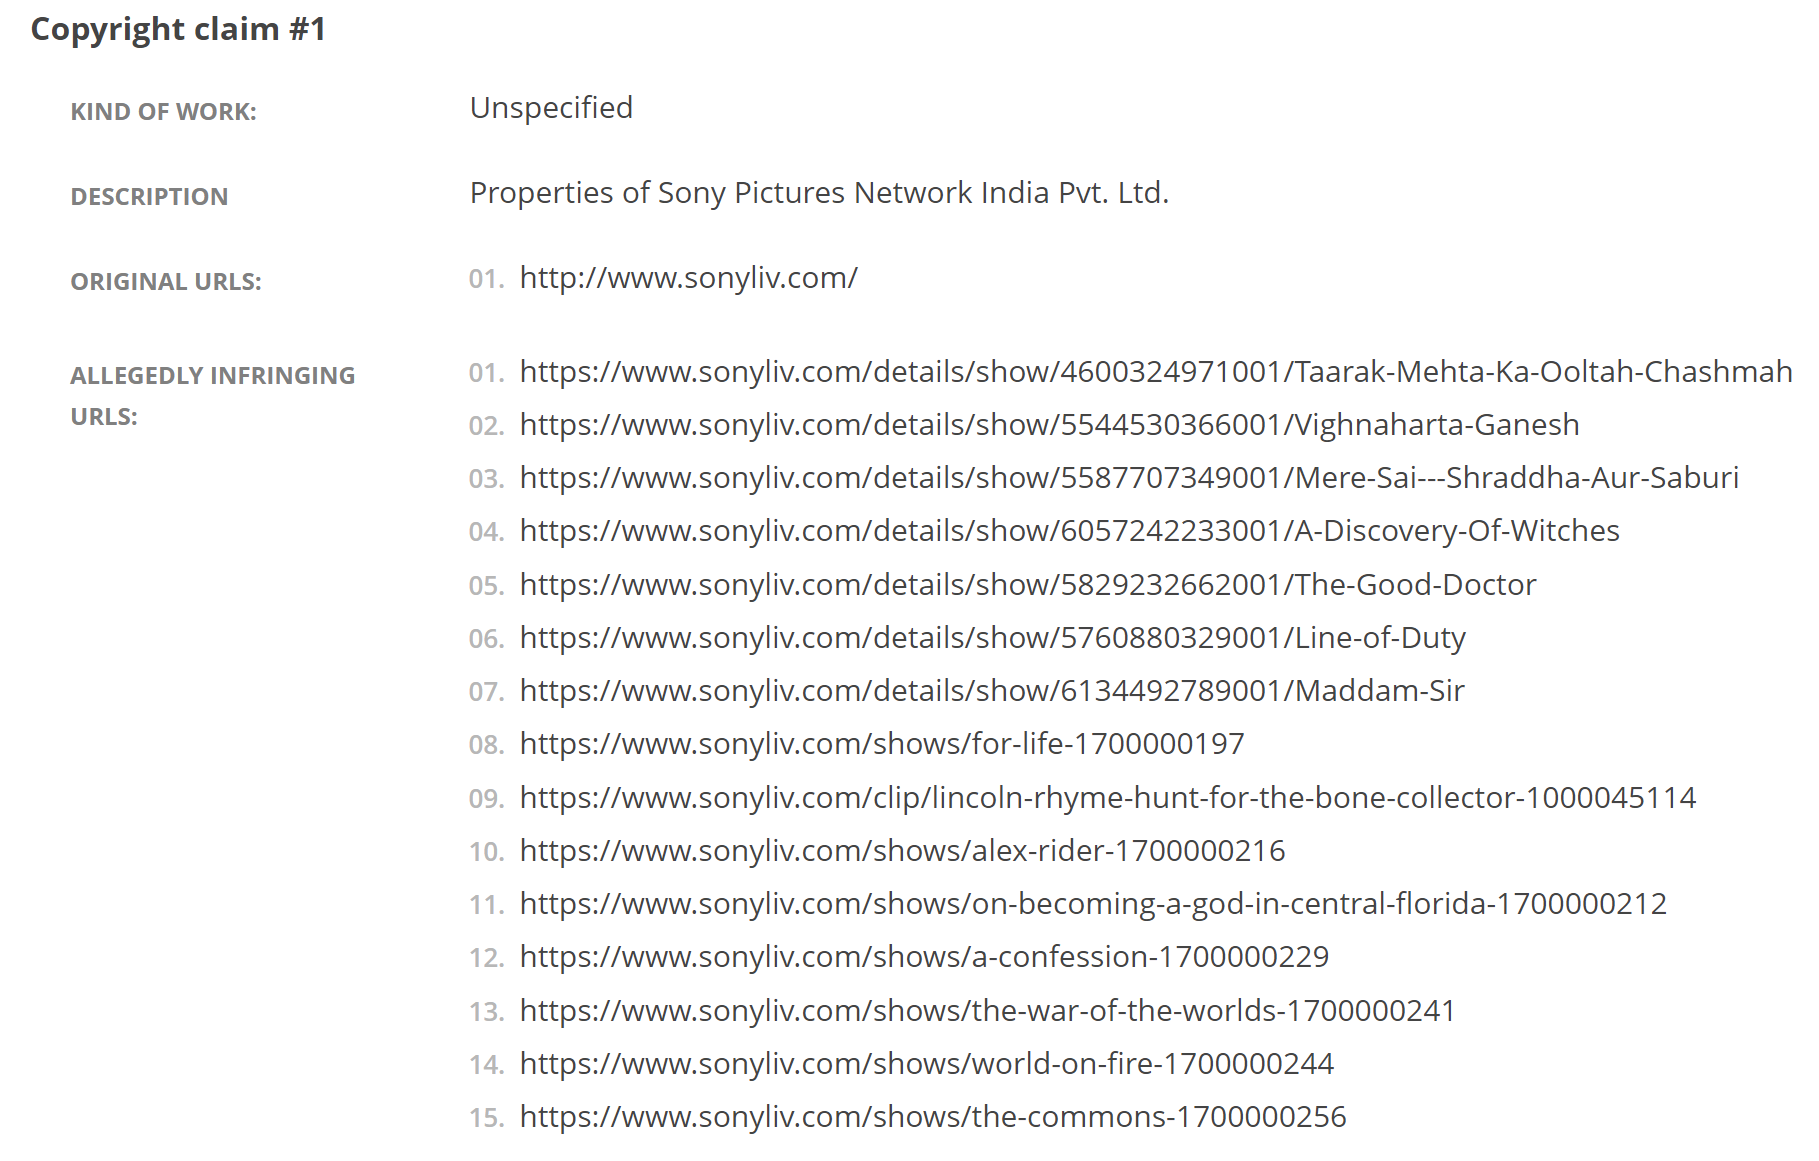
Task: Open on-becoming-a-god-in-central-florida URL
Action: 1093,904
